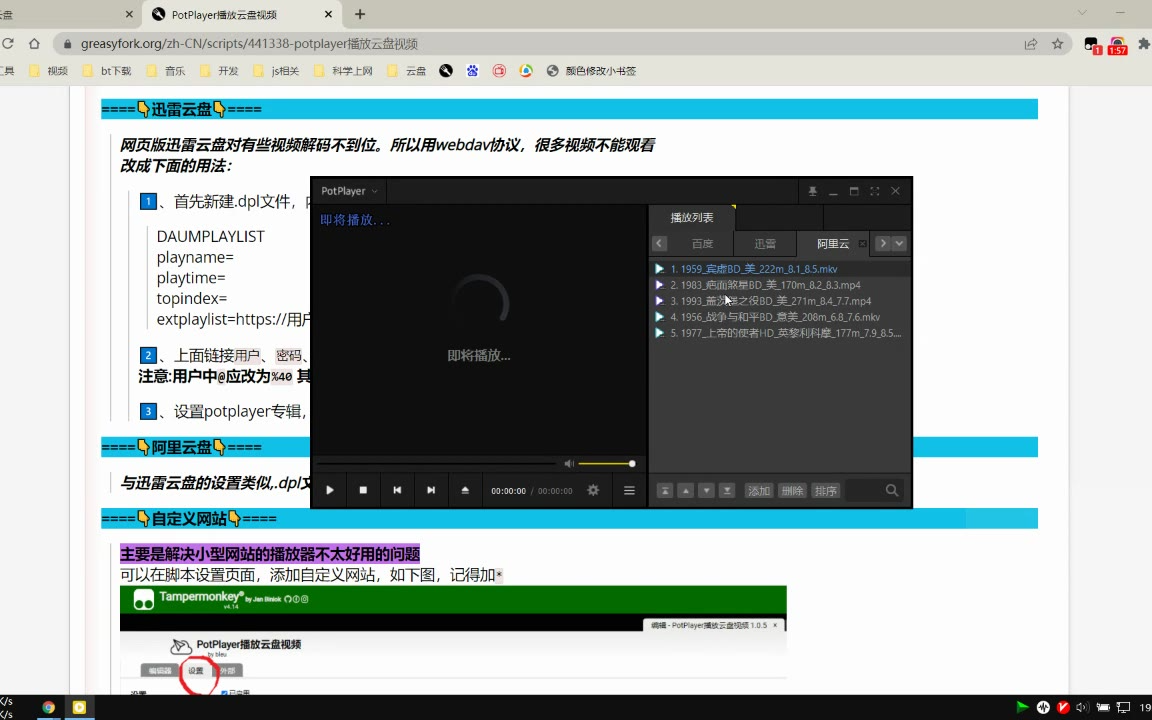This screenshot has height=720, width=1152.
Task: Switch to the 迅雷 playlist tab
Action: pyautogui.click(x=765, y=244)
